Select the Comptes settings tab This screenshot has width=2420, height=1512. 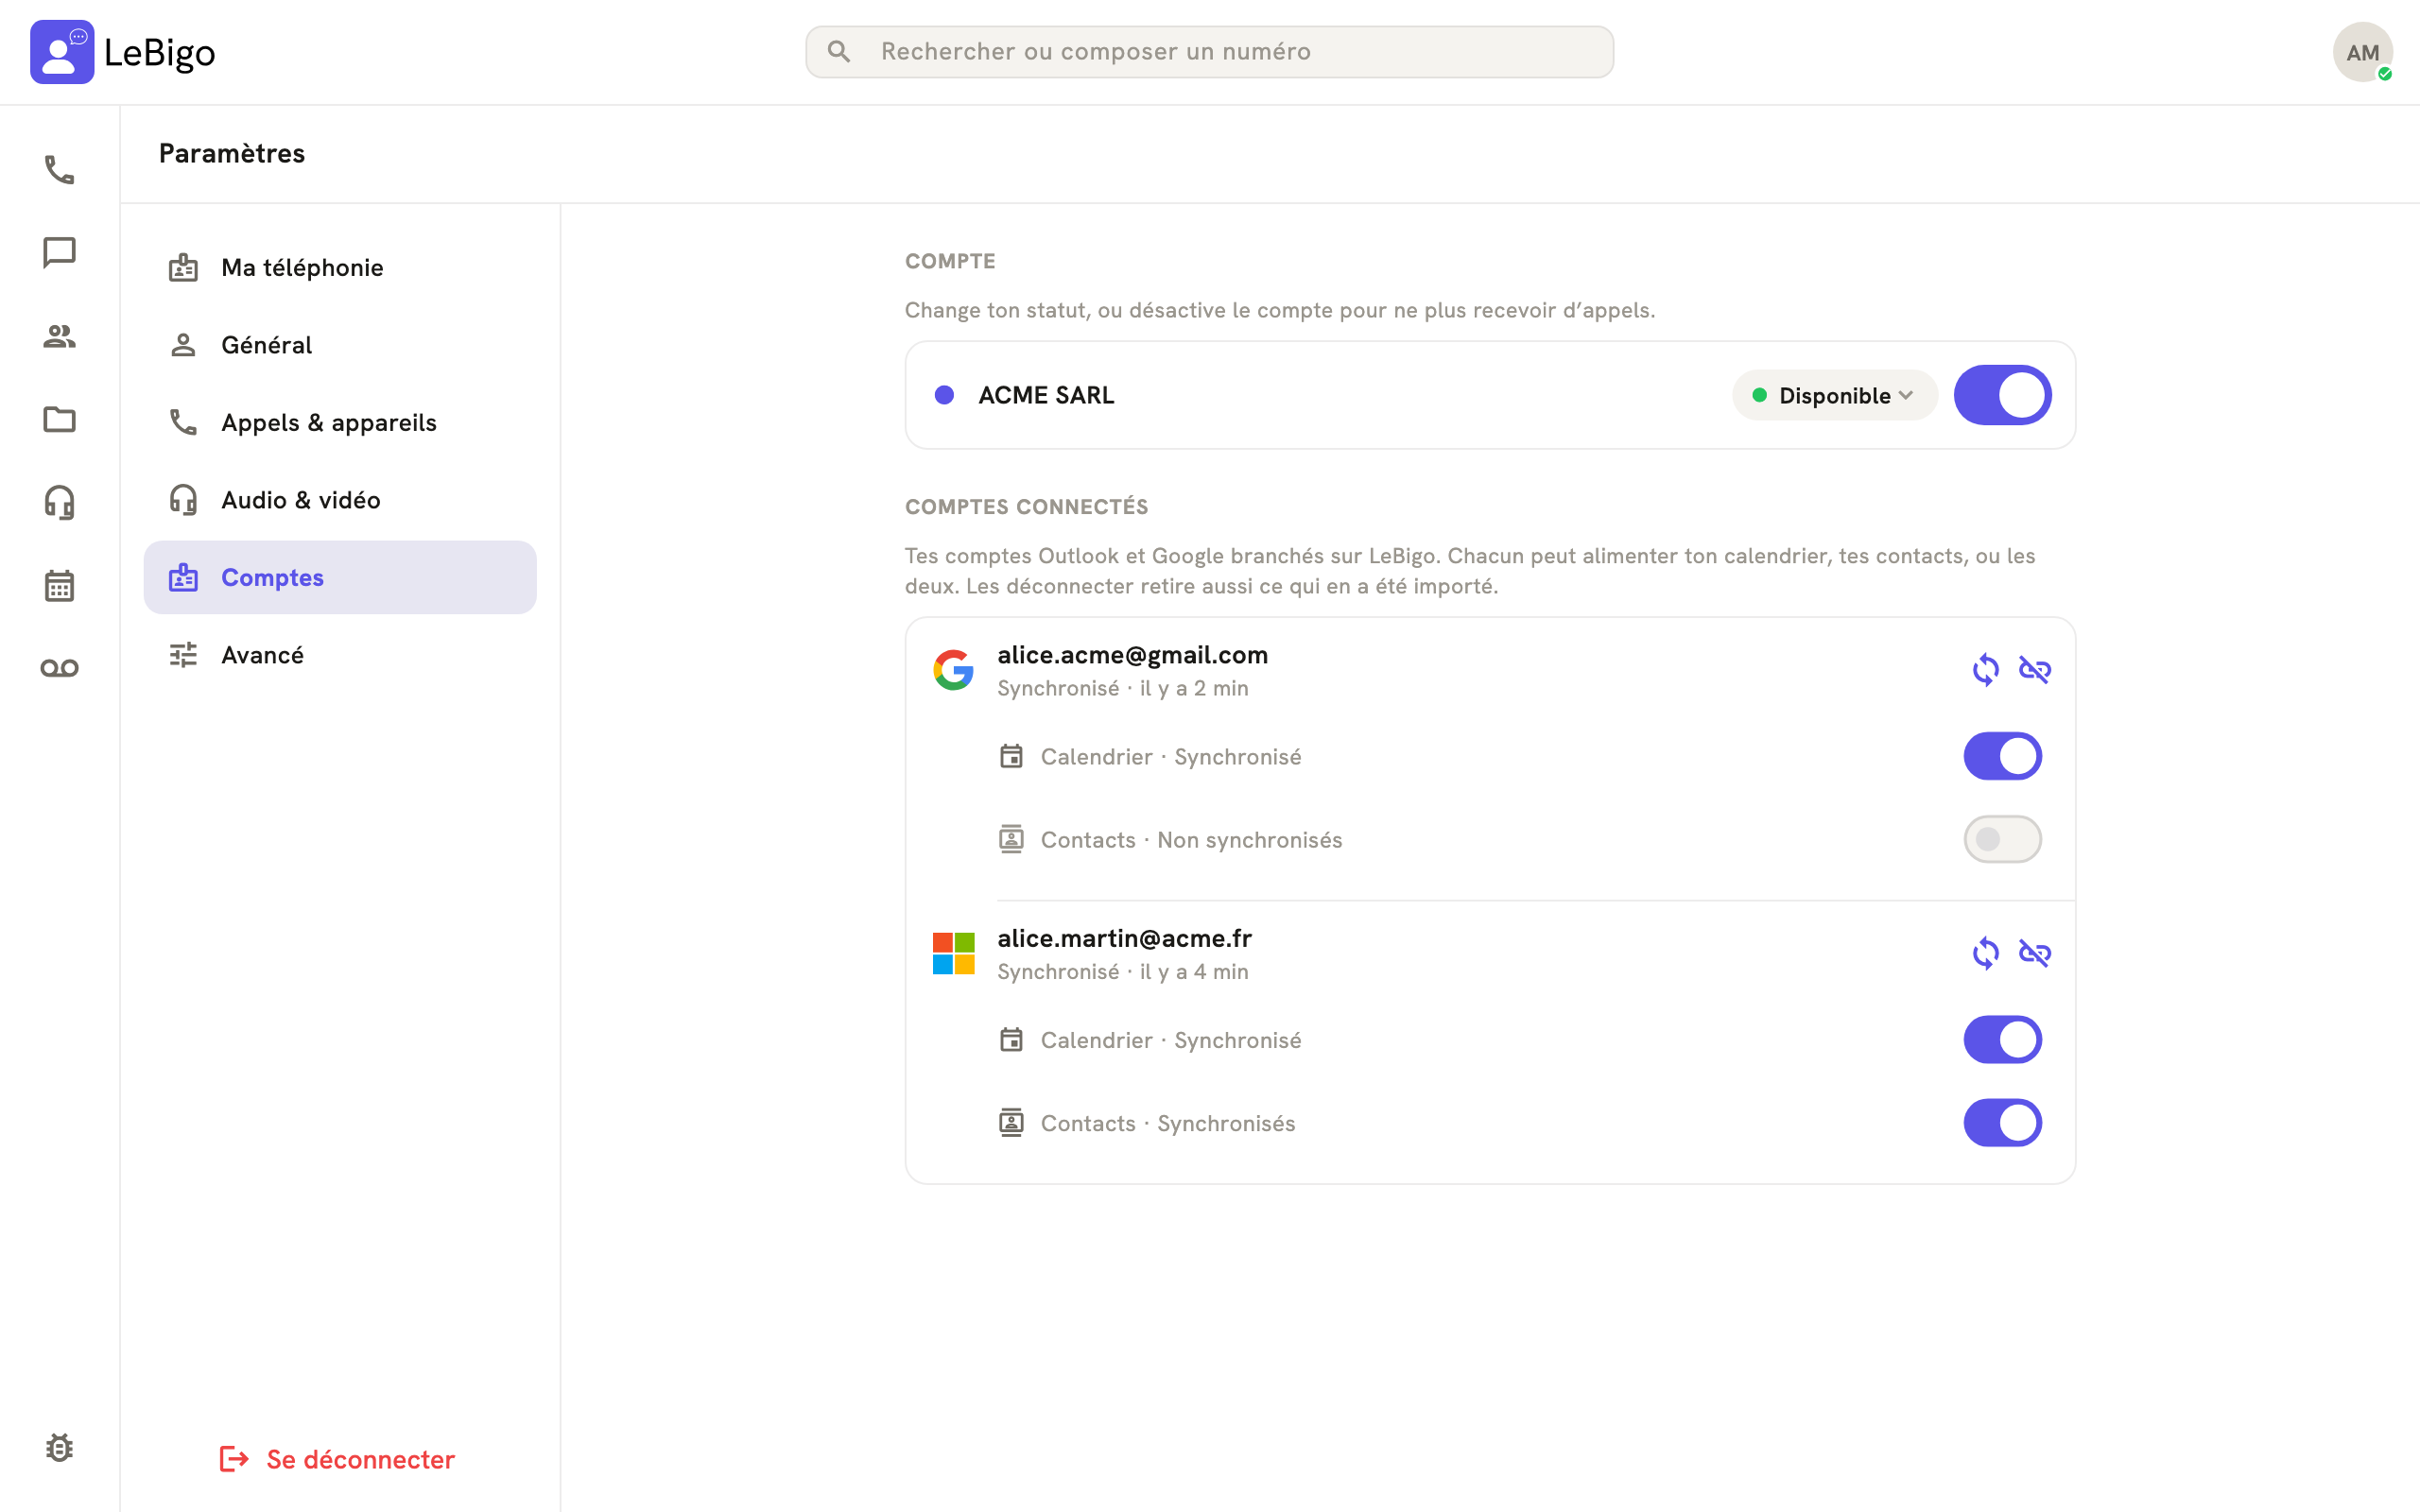(x=340, y=578)
